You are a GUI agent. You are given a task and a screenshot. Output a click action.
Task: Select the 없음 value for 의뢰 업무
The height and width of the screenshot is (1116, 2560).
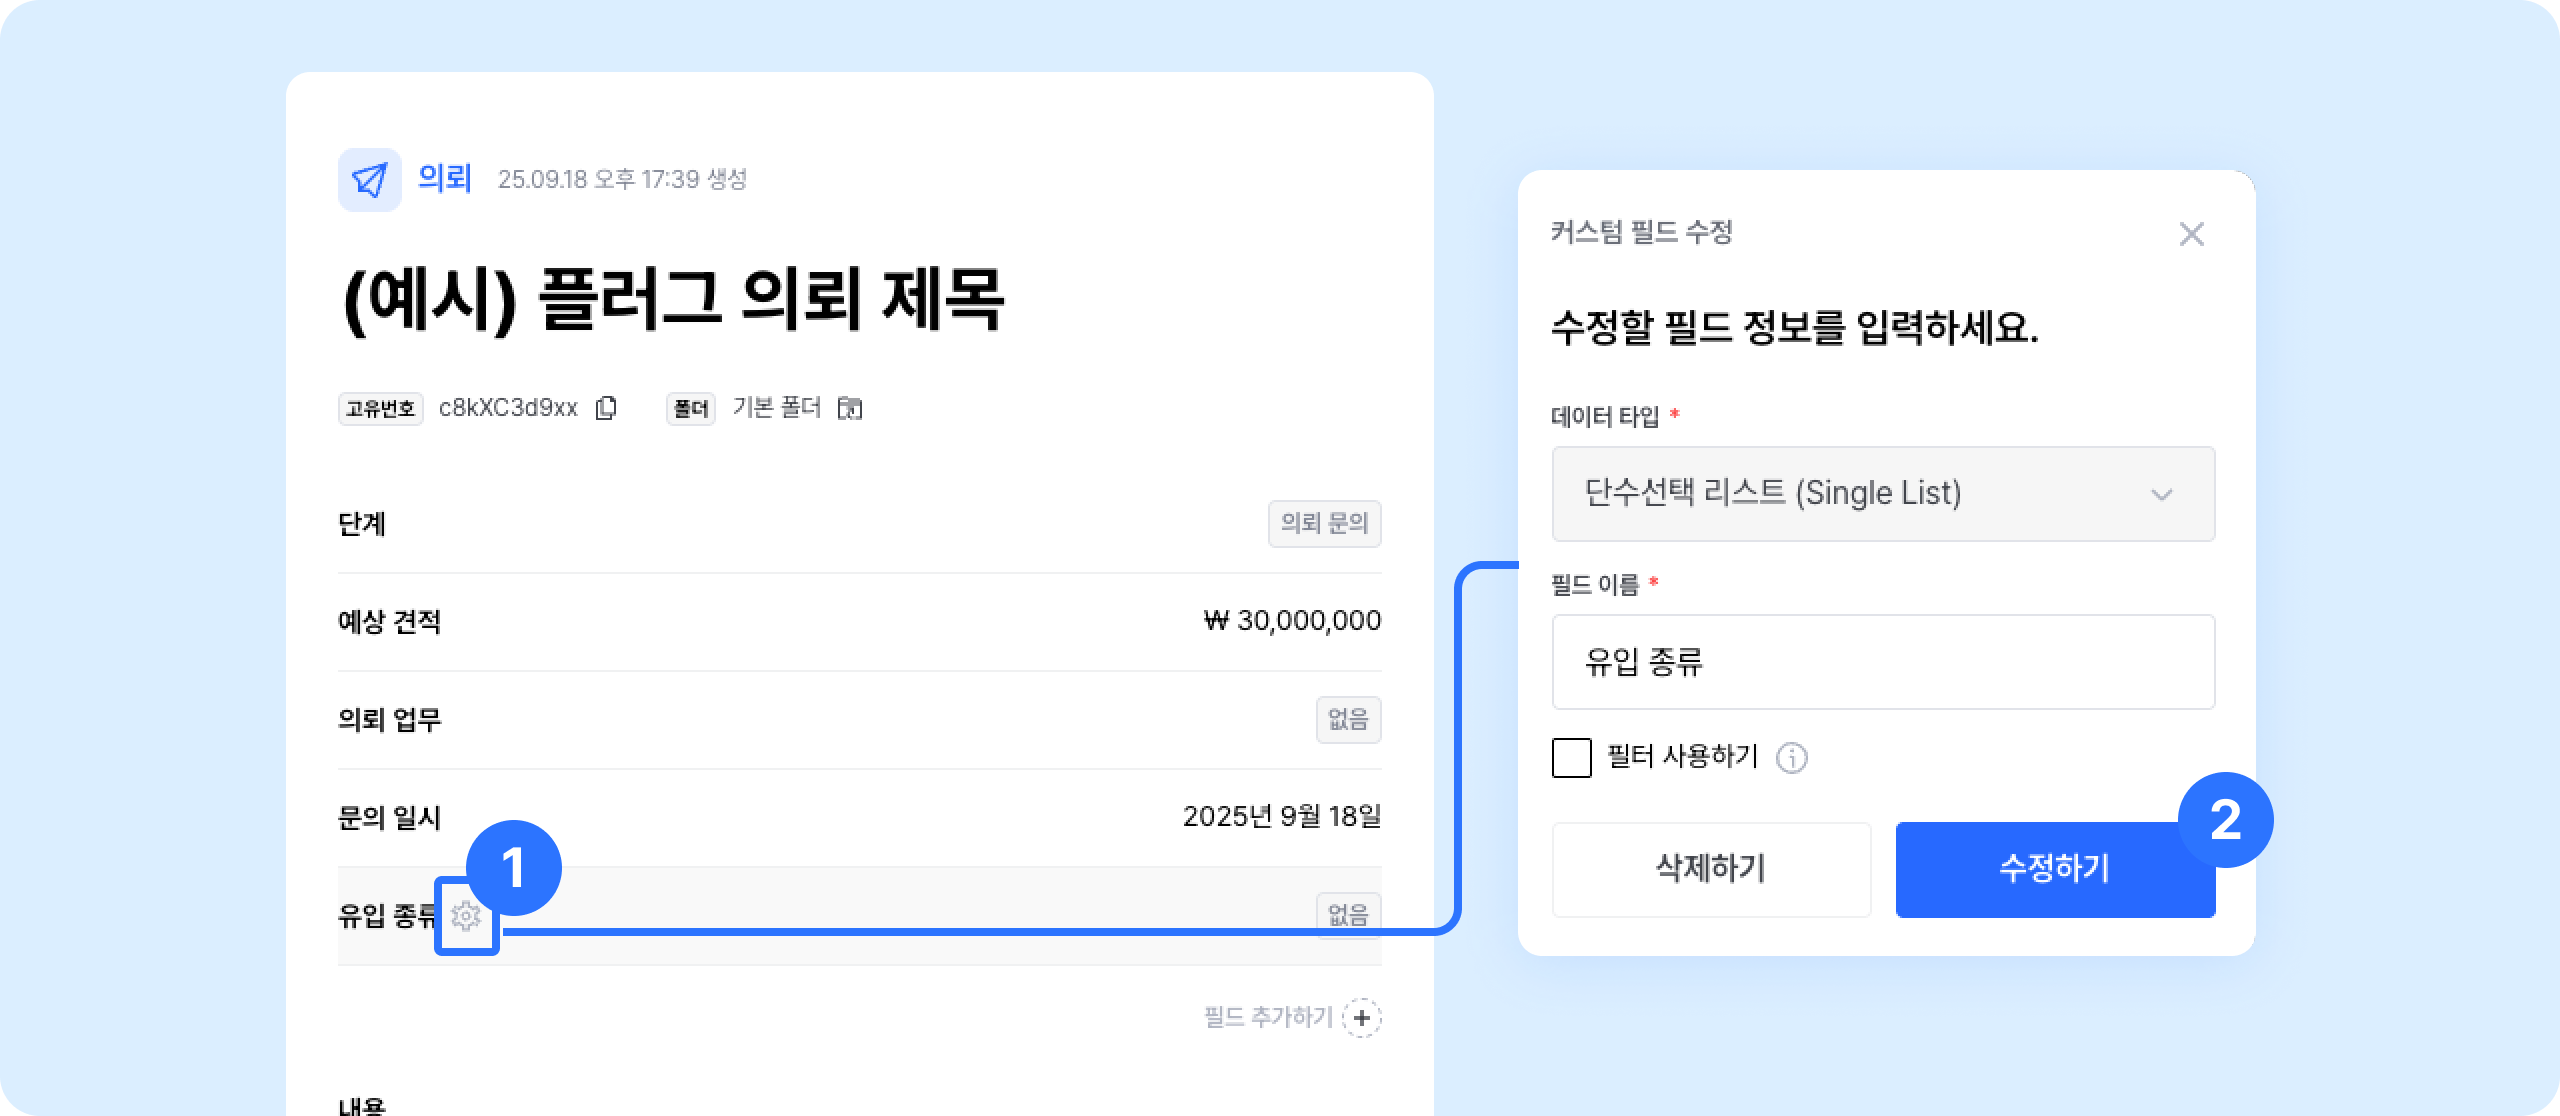tap(1348, 719)
